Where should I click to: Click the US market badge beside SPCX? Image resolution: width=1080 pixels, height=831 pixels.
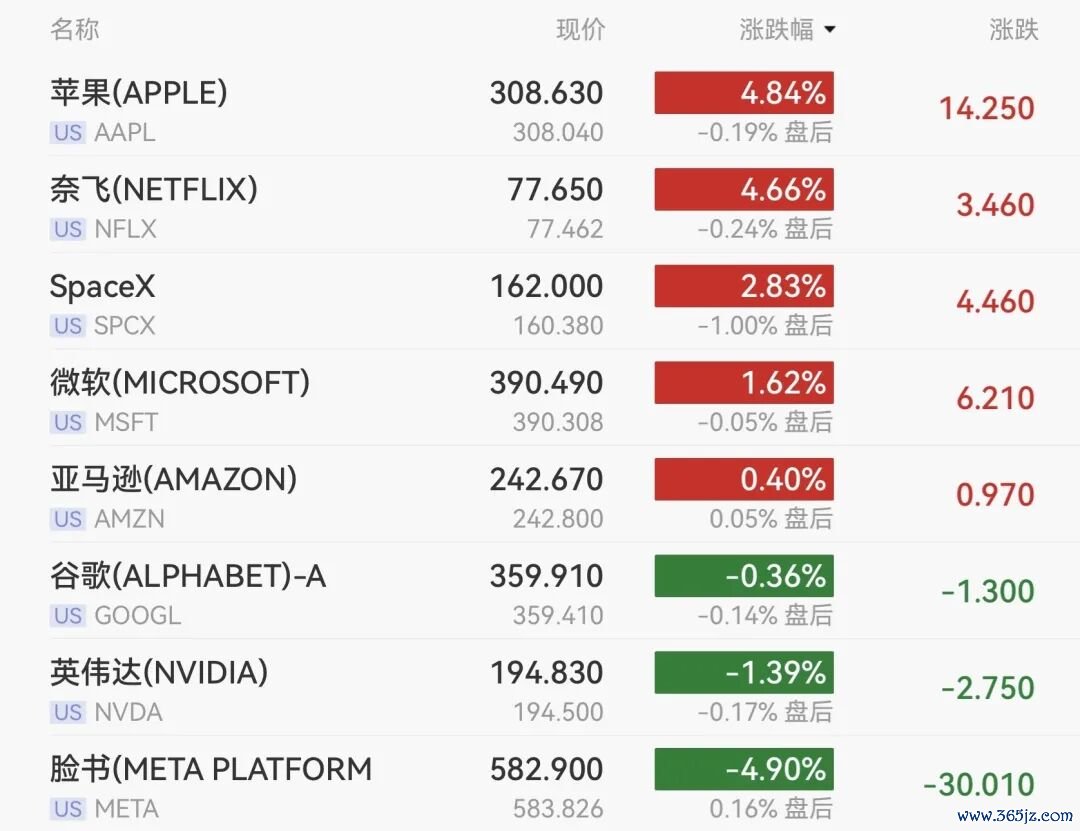tap(68, 325)
